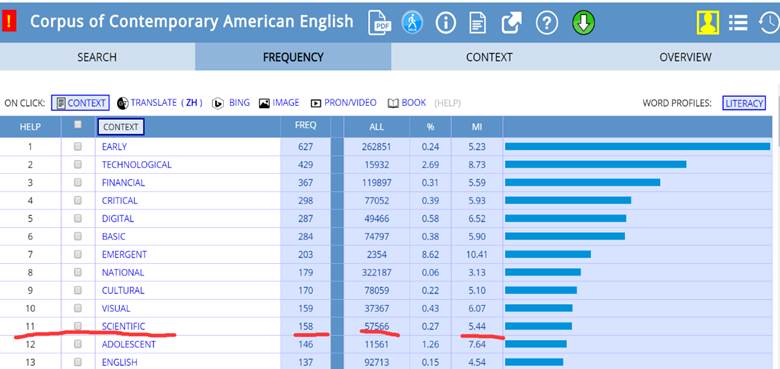Viewport: 780px width, 369px height.
Task: Click the frequency bar for DIGITAL
Action: click(565, 218)
